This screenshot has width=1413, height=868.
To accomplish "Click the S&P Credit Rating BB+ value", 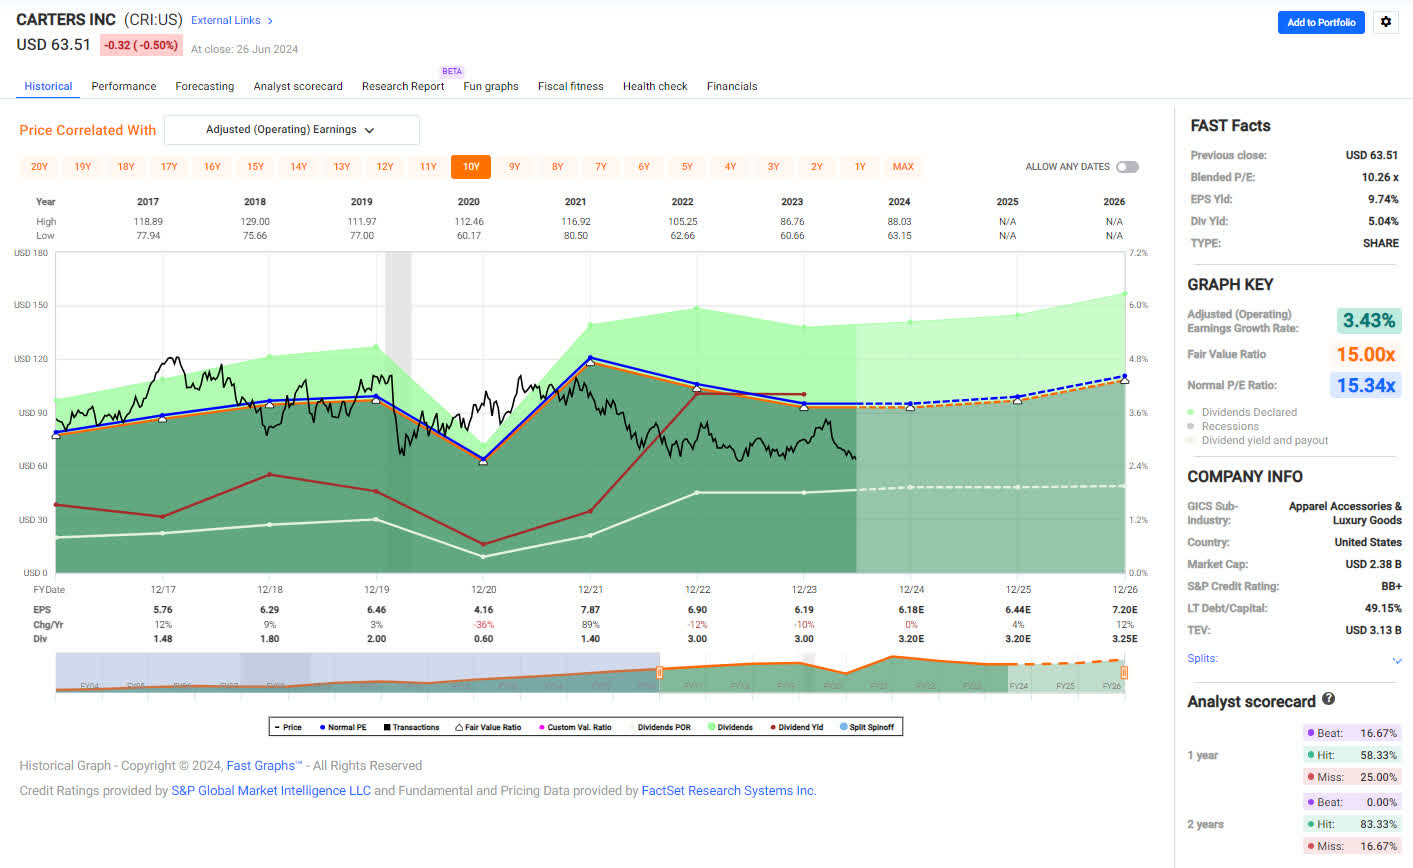I will [1390, 586].
